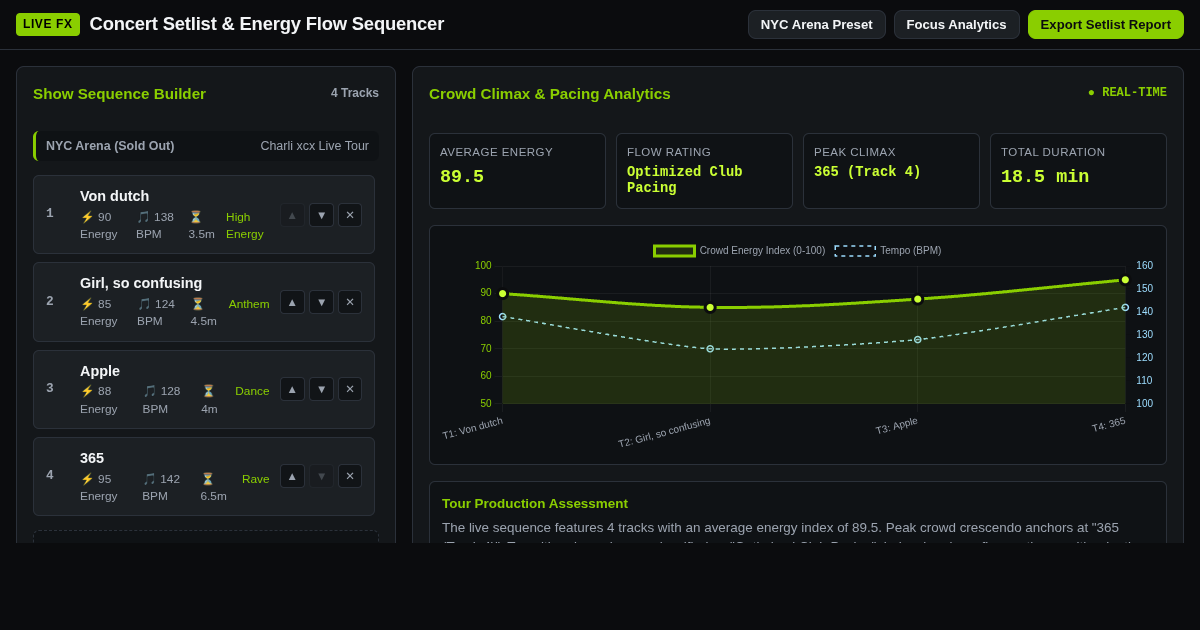Click the Rave tag

[256, 479]
